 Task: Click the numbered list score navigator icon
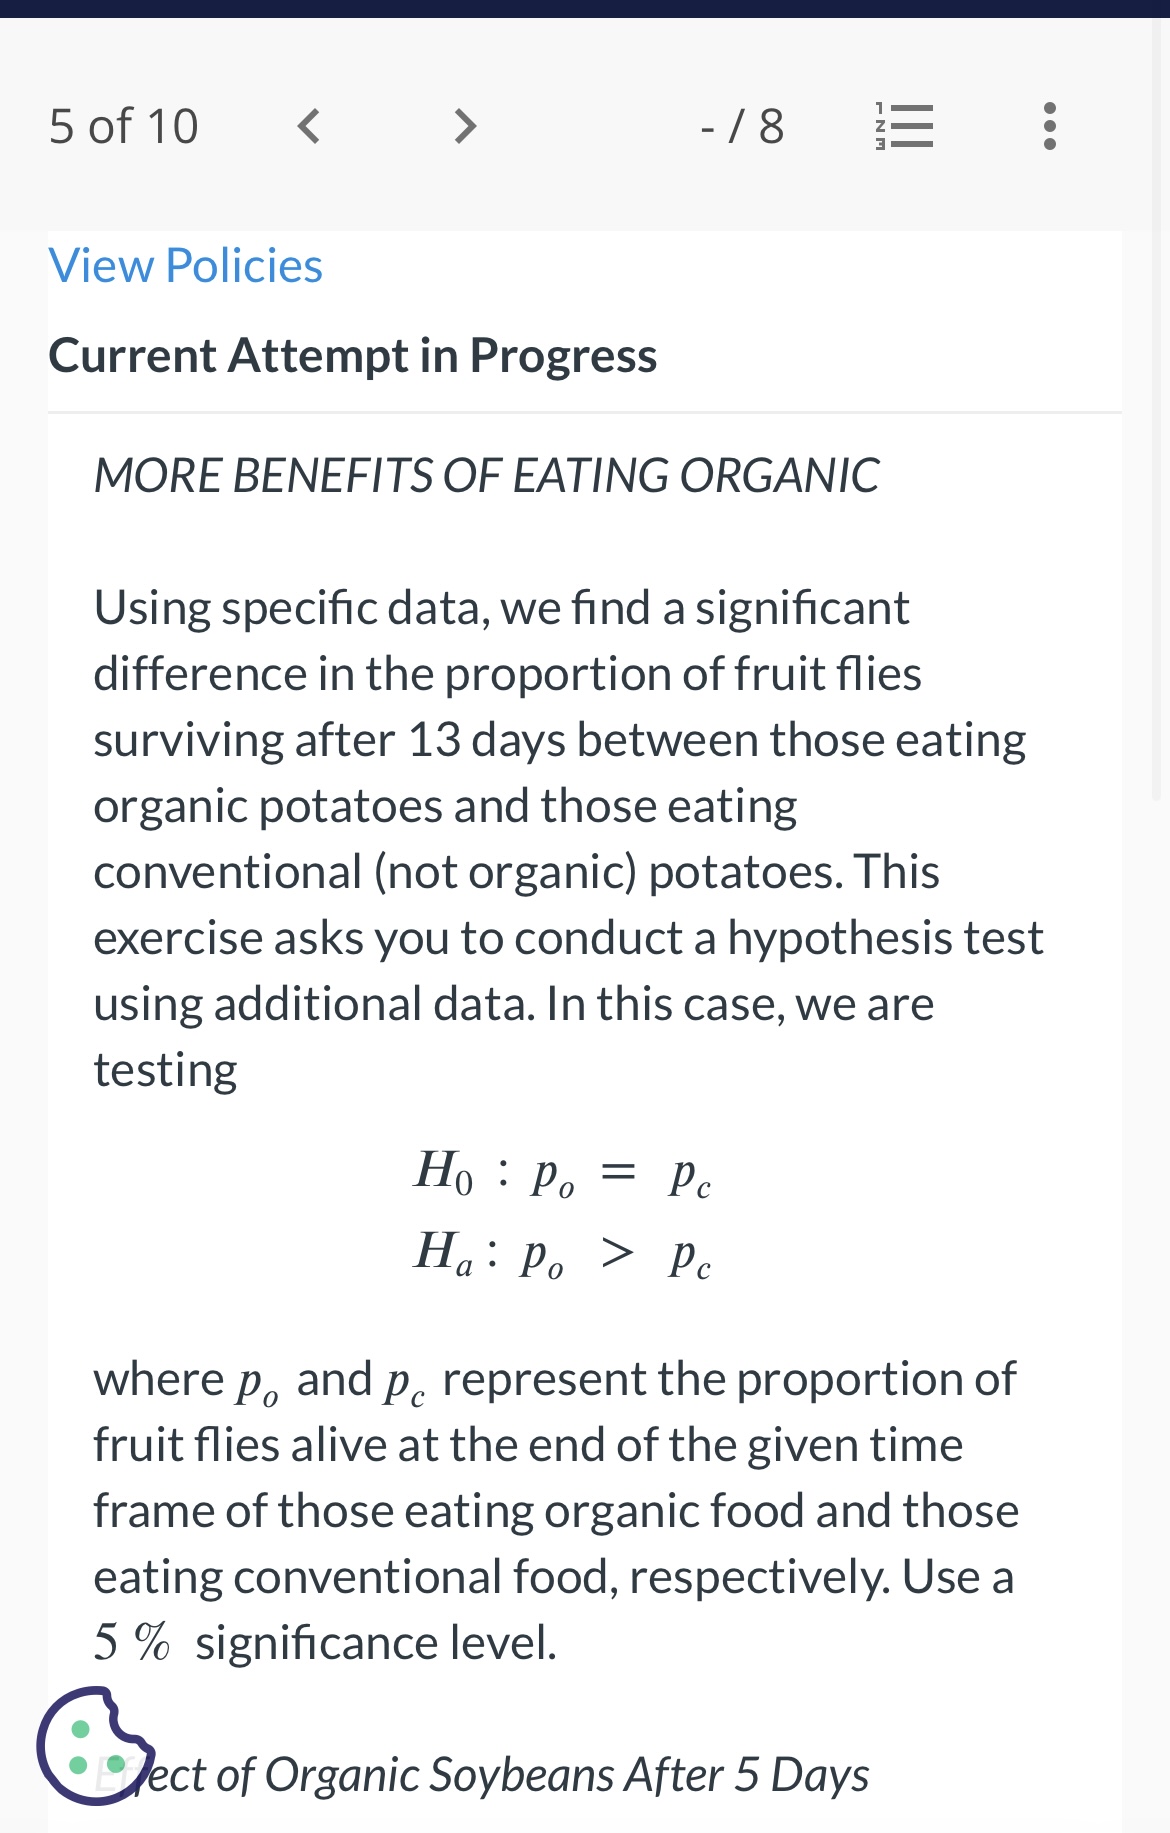coord(905,125)
